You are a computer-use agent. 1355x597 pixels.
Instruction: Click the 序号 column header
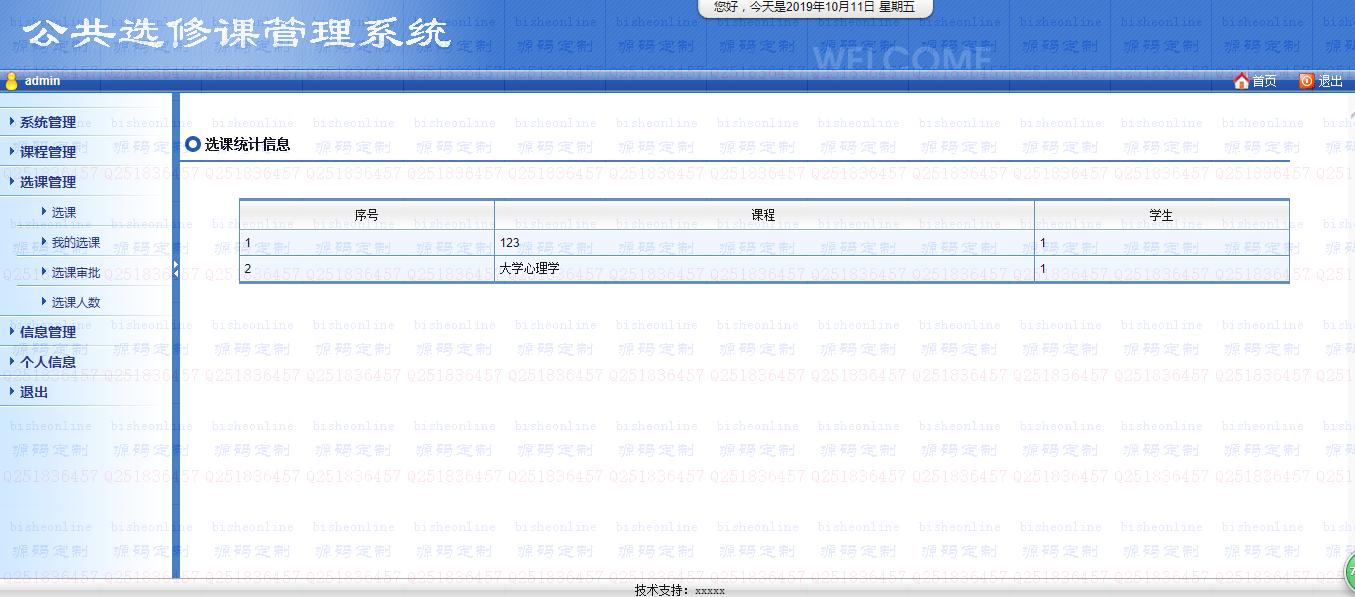367,215
